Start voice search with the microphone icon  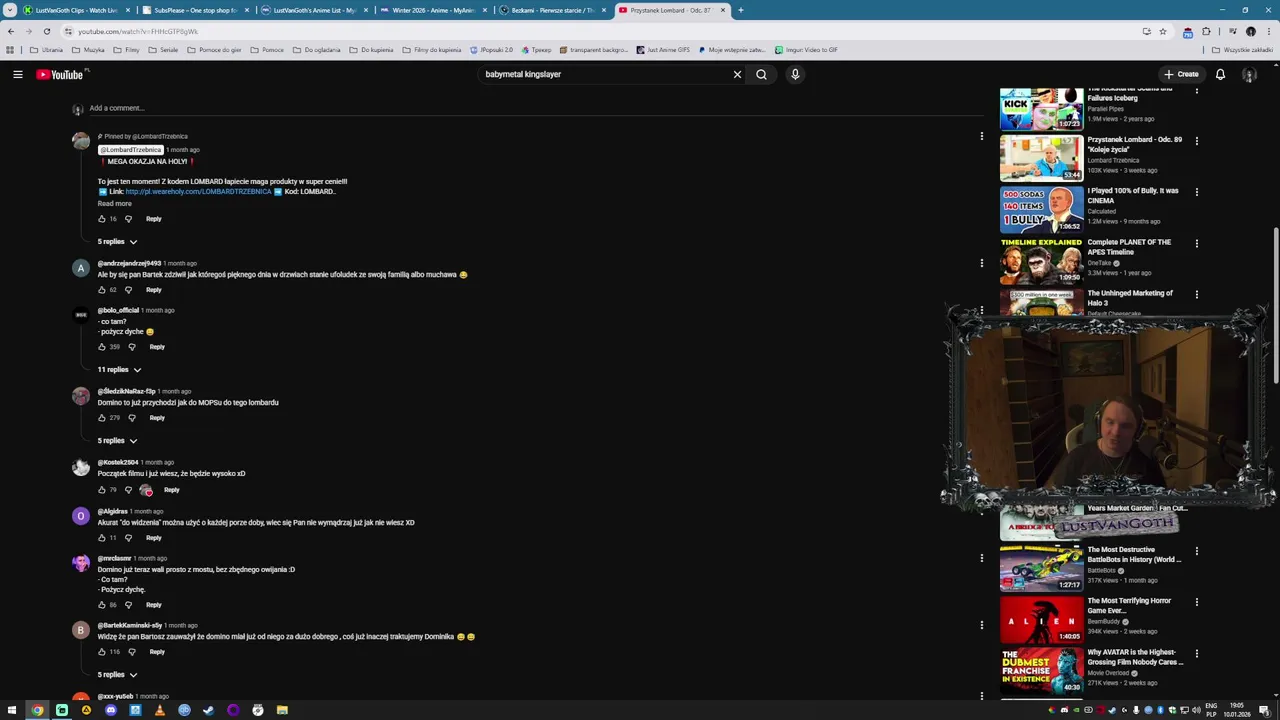795,74
